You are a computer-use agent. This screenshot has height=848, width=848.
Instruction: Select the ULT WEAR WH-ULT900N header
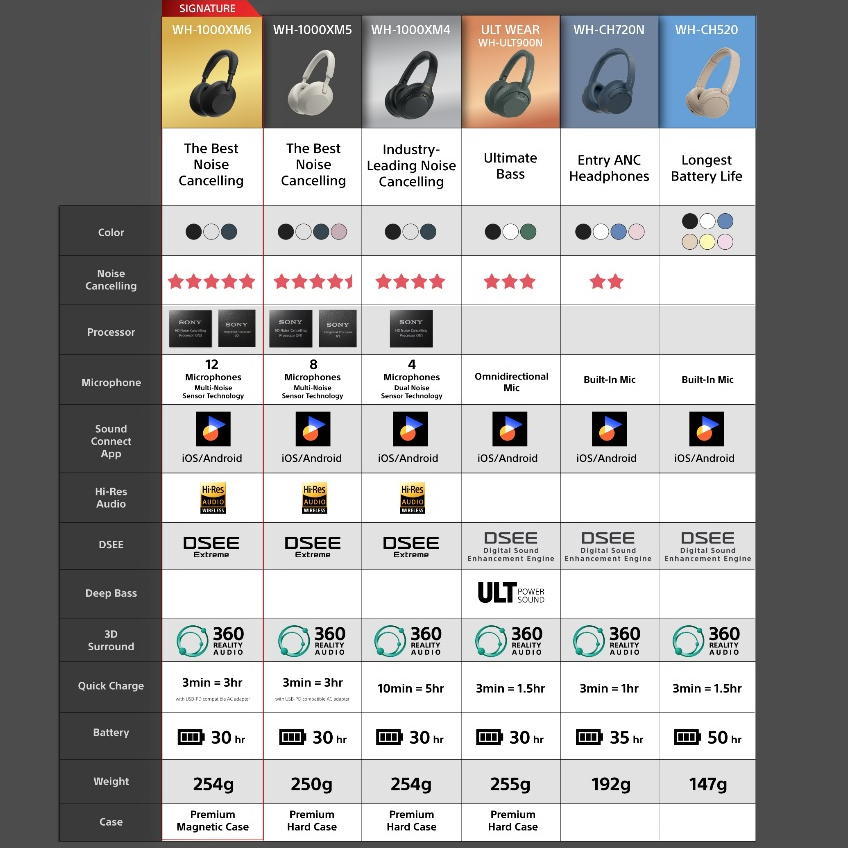510,36
